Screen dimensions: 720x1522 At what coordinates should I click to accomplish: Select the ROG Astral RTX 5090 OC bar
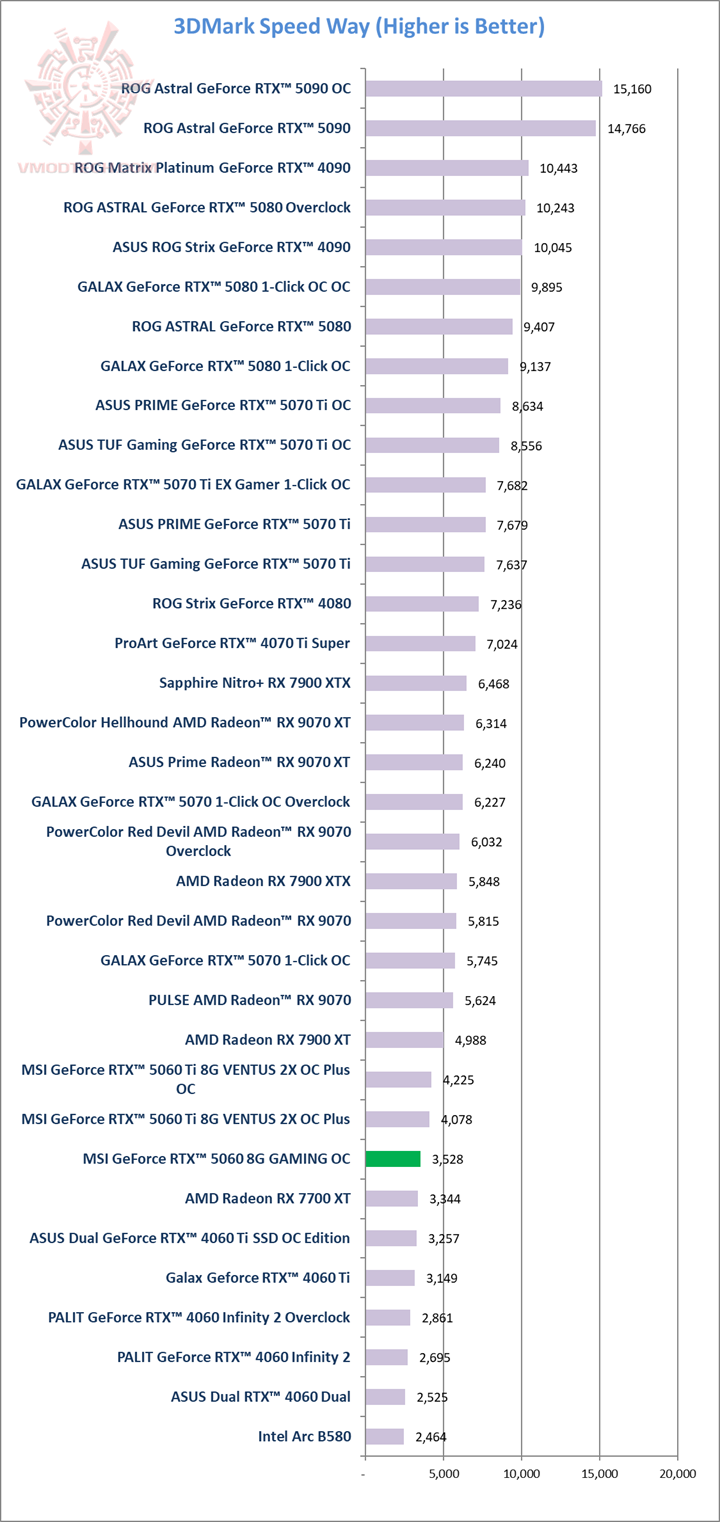(484, 89)
